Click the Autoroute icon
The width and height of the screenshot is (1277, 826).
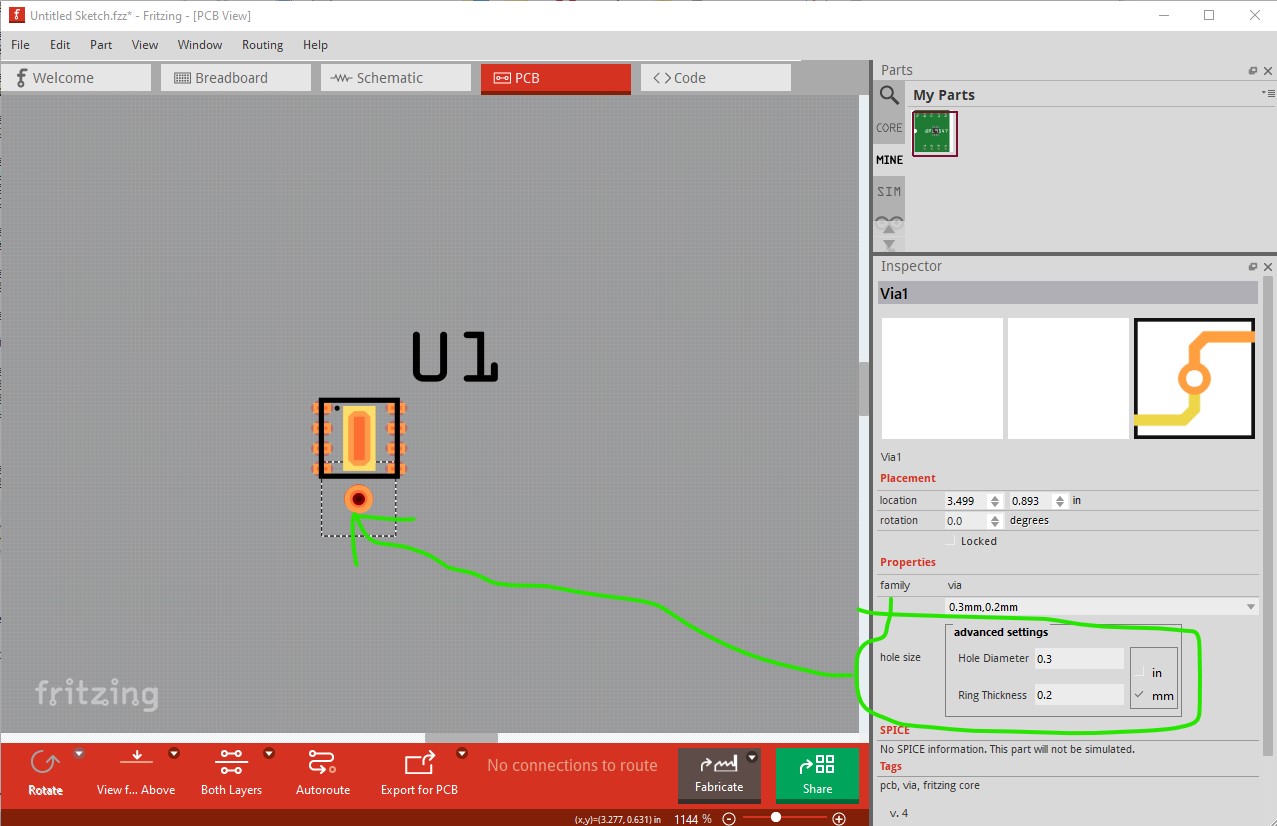pos(323,763)
